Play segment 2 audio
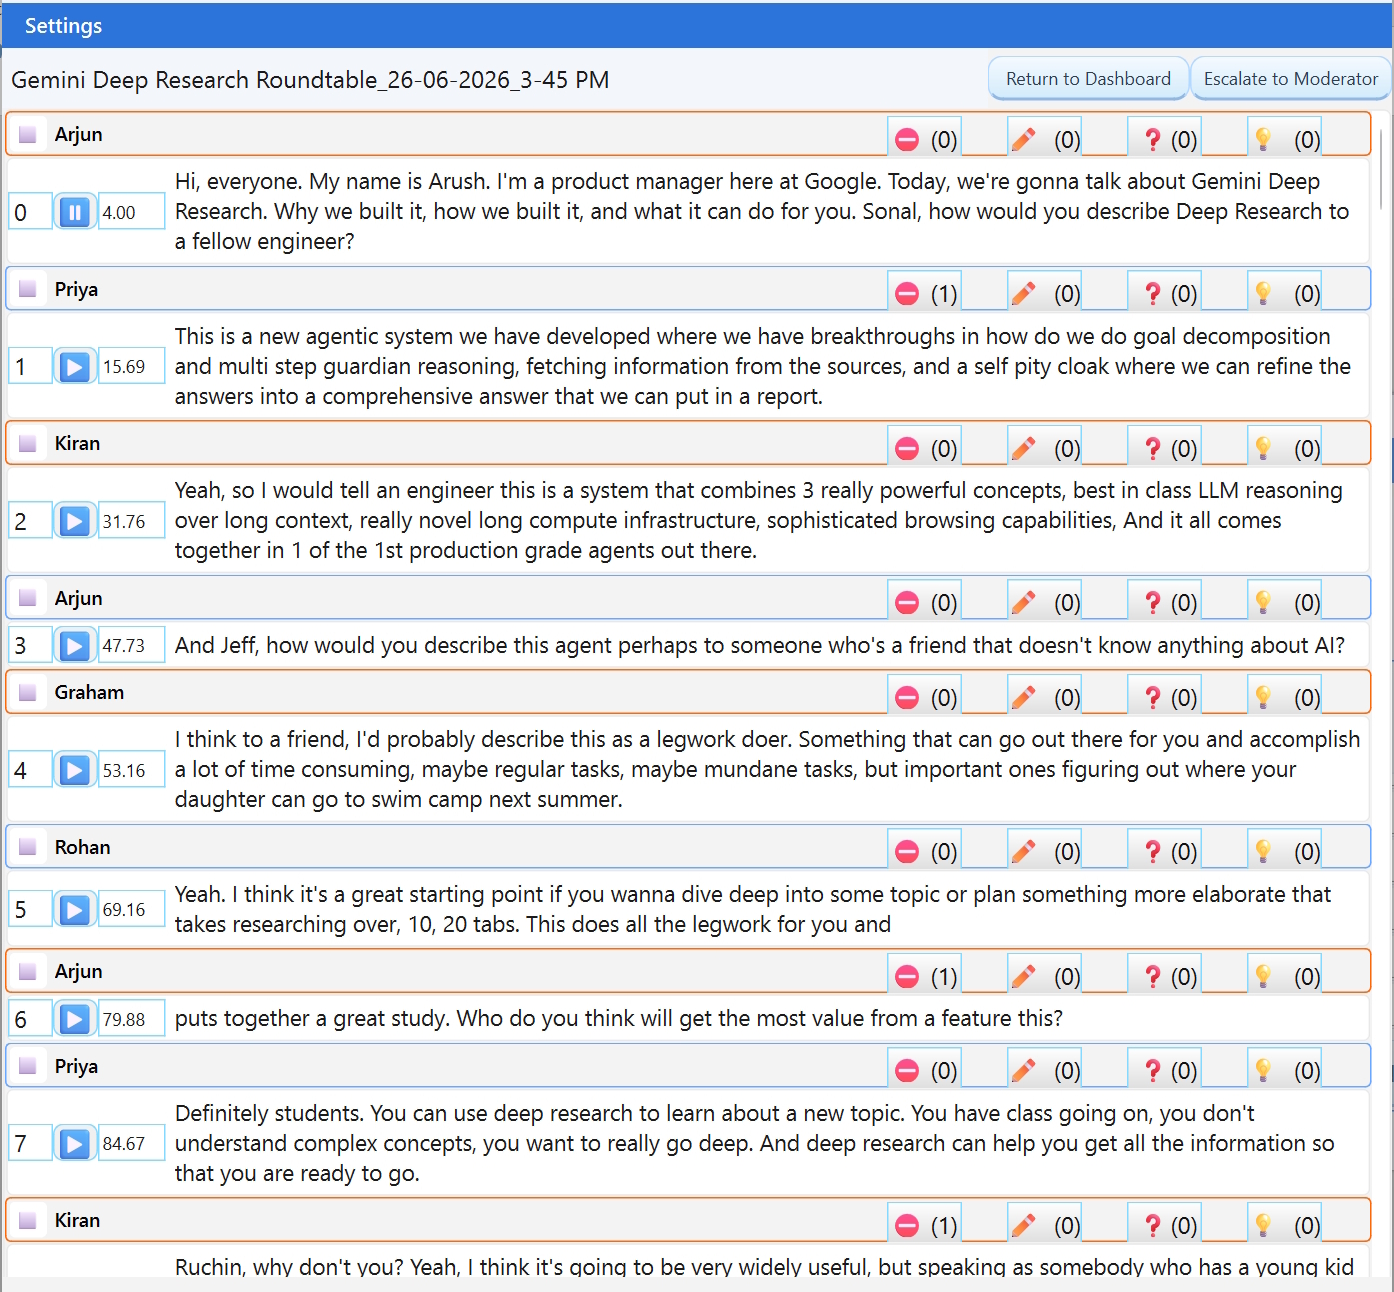This screenshot has width=1394, height=1292. point(75,521)
